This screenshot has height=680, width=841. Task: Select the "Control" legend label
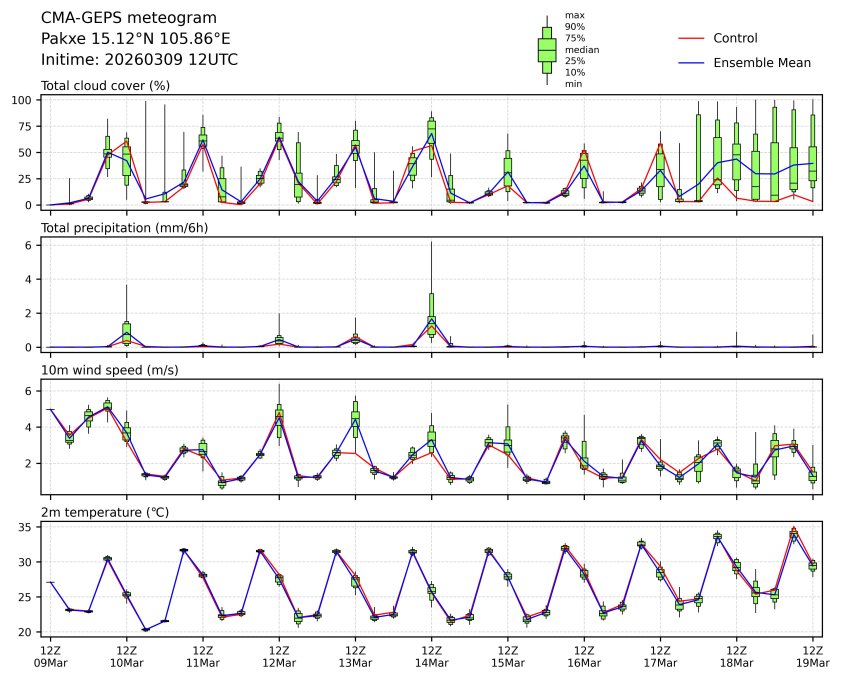tap(735, 39)
